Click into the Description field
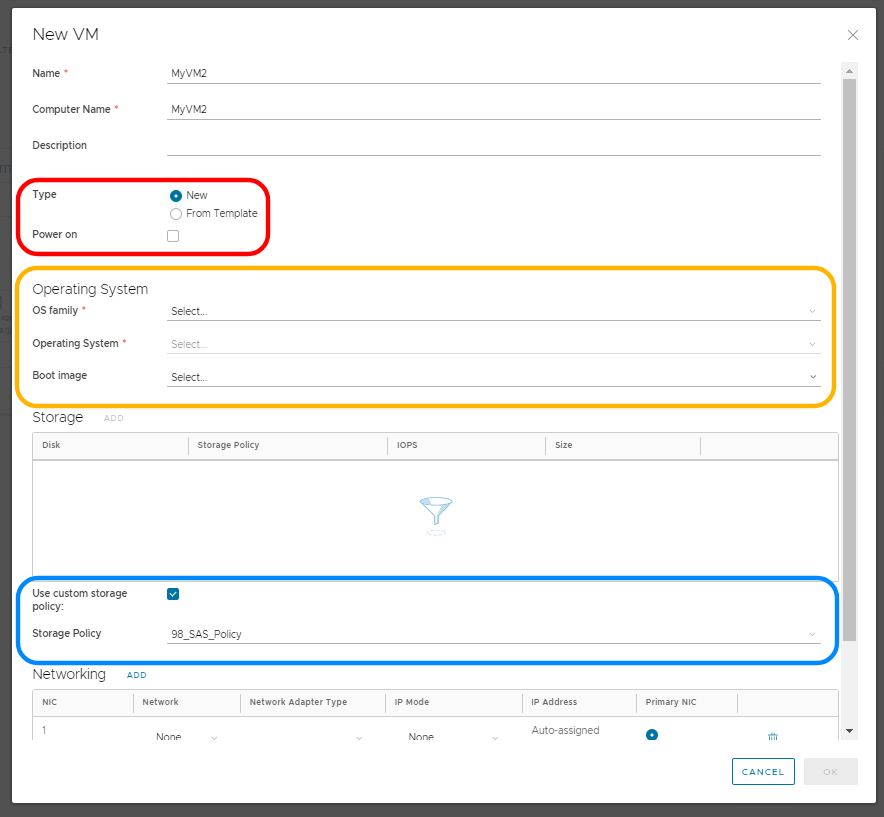 (493, 146)
